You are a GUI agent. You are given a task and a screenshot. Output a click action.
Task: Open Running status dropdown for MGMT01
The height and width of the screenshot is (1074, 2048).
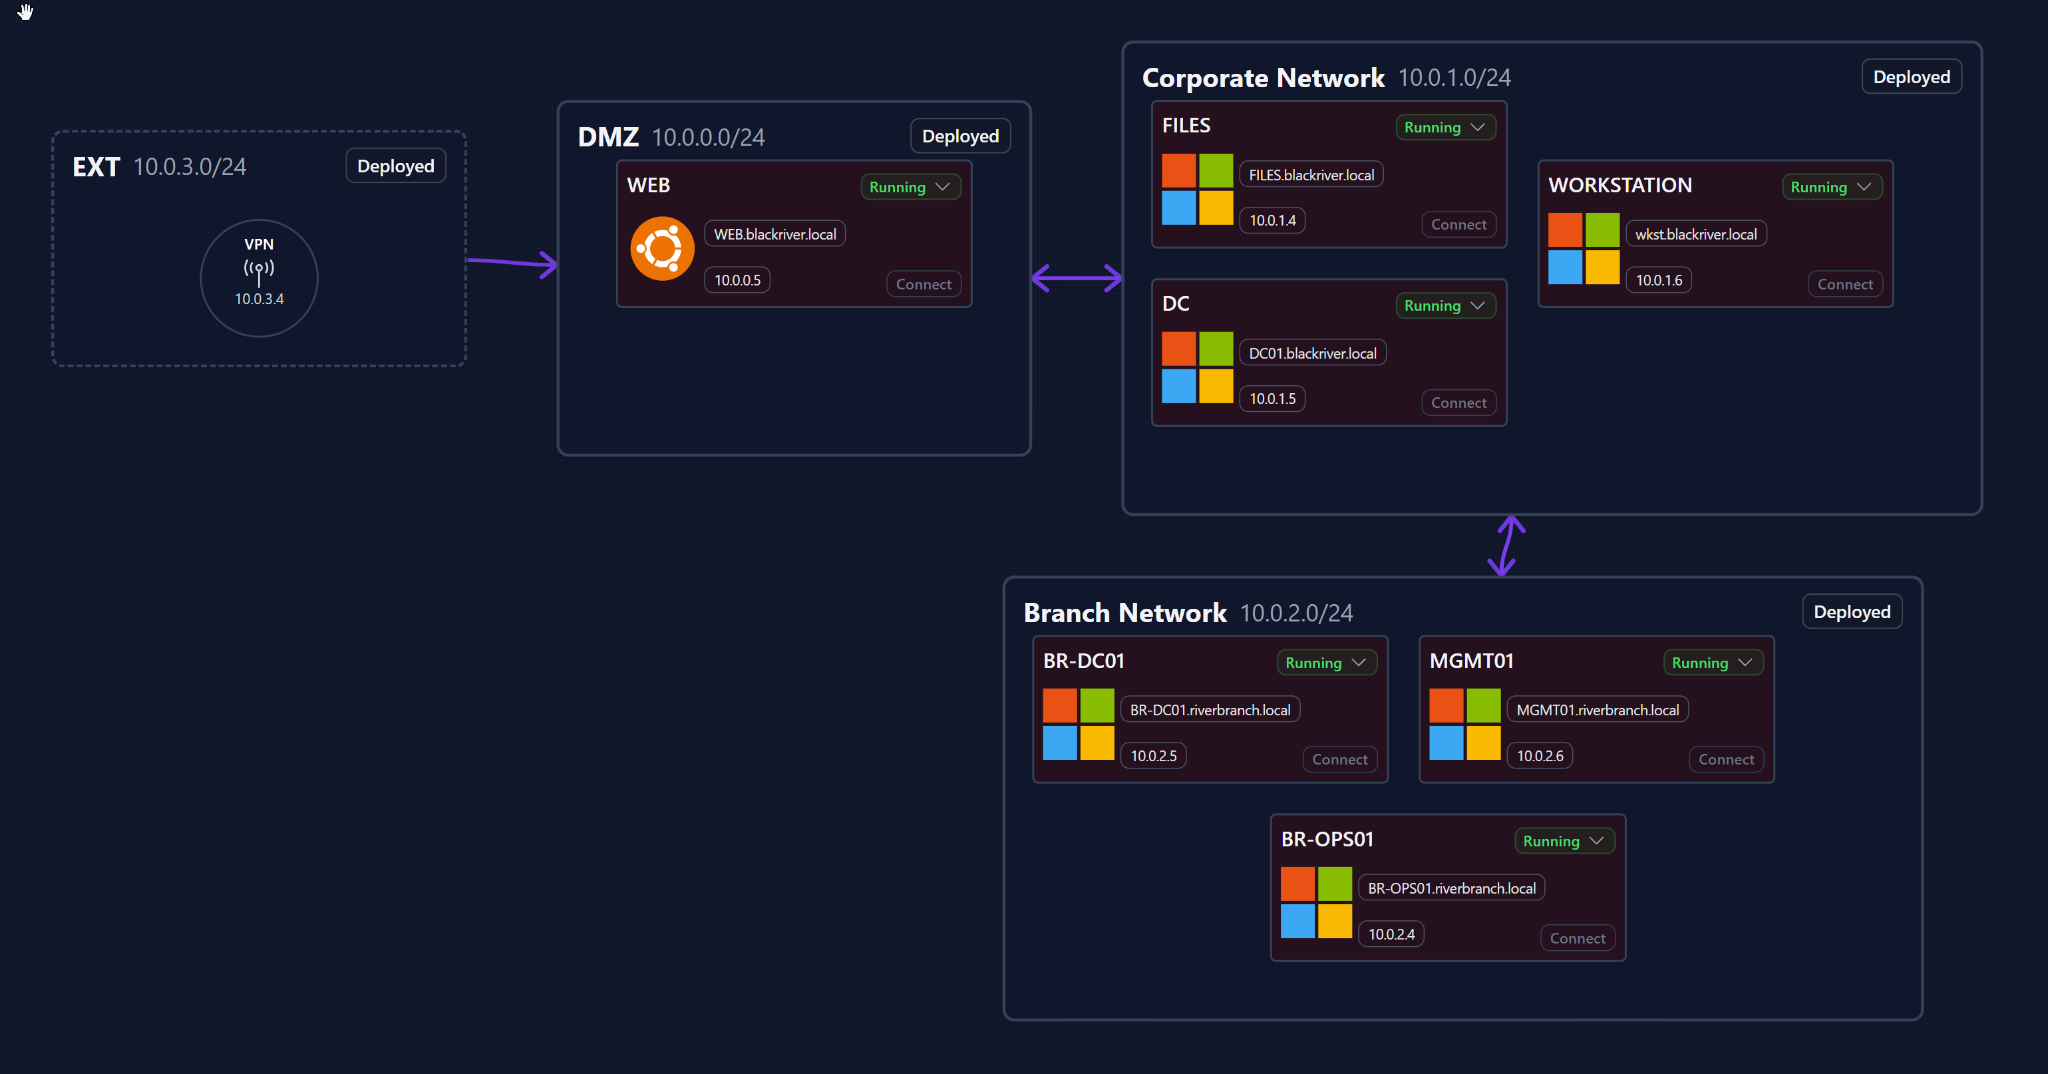coord(1713,663)
